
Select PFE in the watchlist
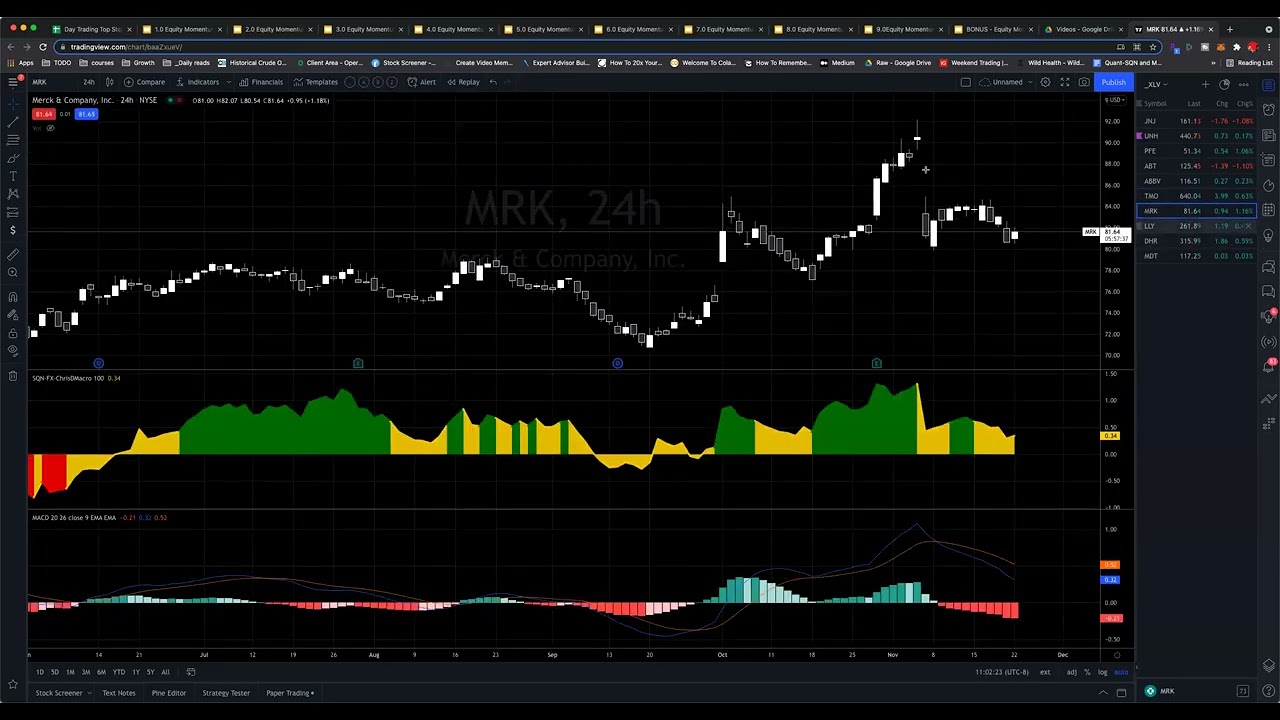pos(1198,151)
